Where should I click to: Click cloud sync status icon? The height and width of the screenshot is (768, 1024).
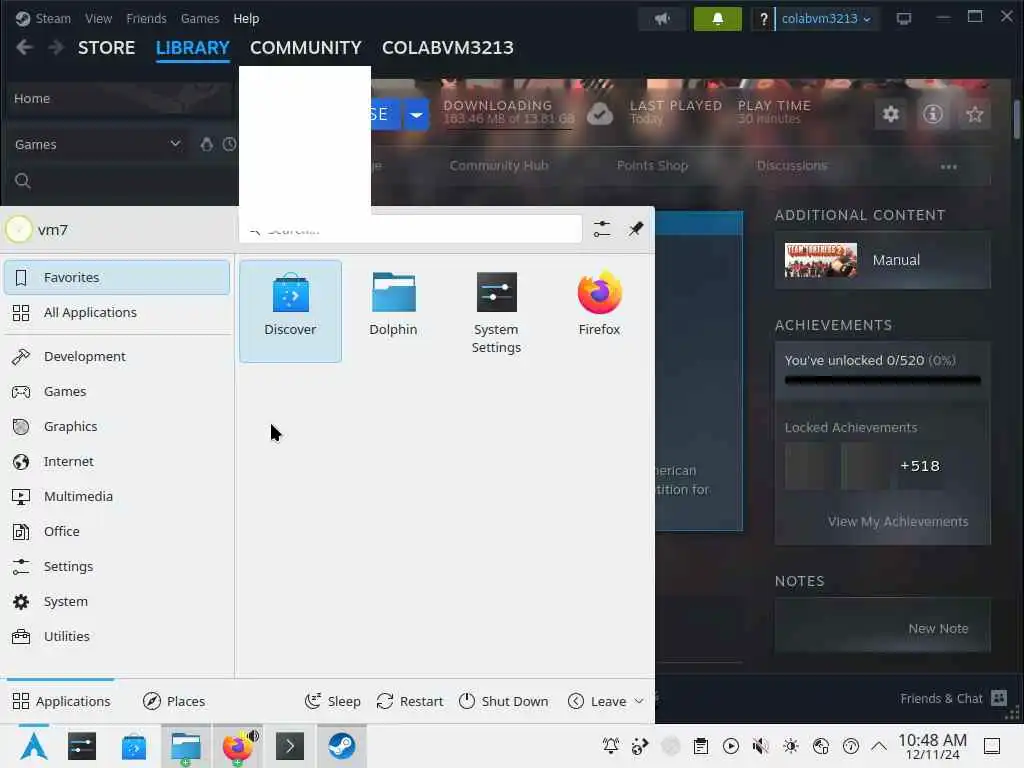pos(600,115)
